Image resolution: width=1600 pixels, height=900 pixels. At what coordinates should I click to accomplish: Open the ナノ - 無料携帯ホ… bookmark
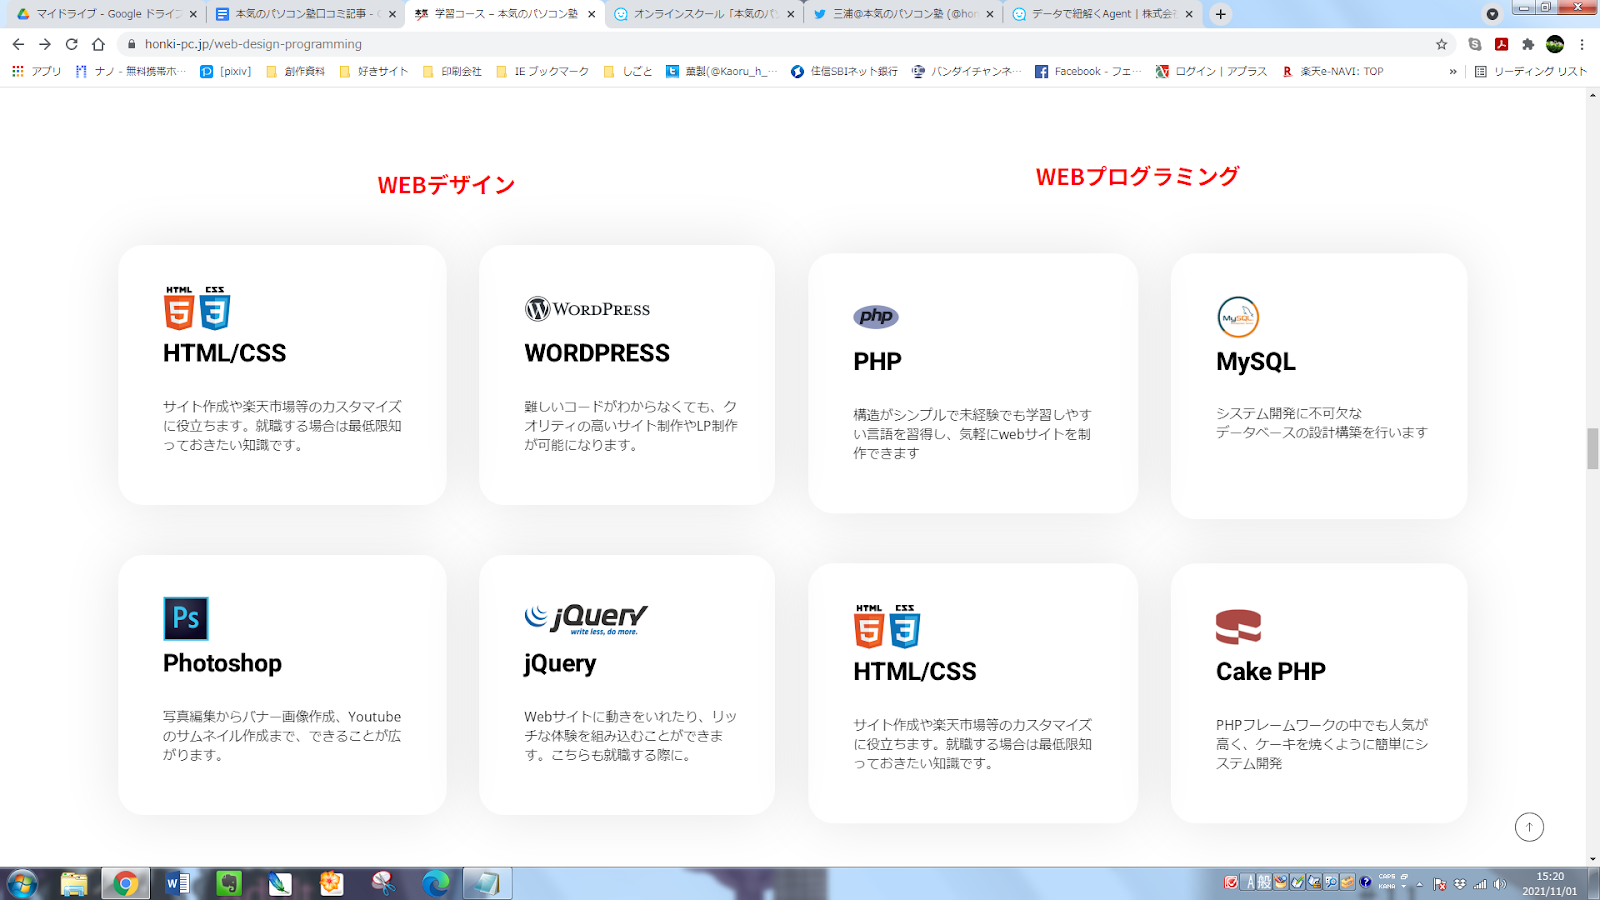point(130,71)
